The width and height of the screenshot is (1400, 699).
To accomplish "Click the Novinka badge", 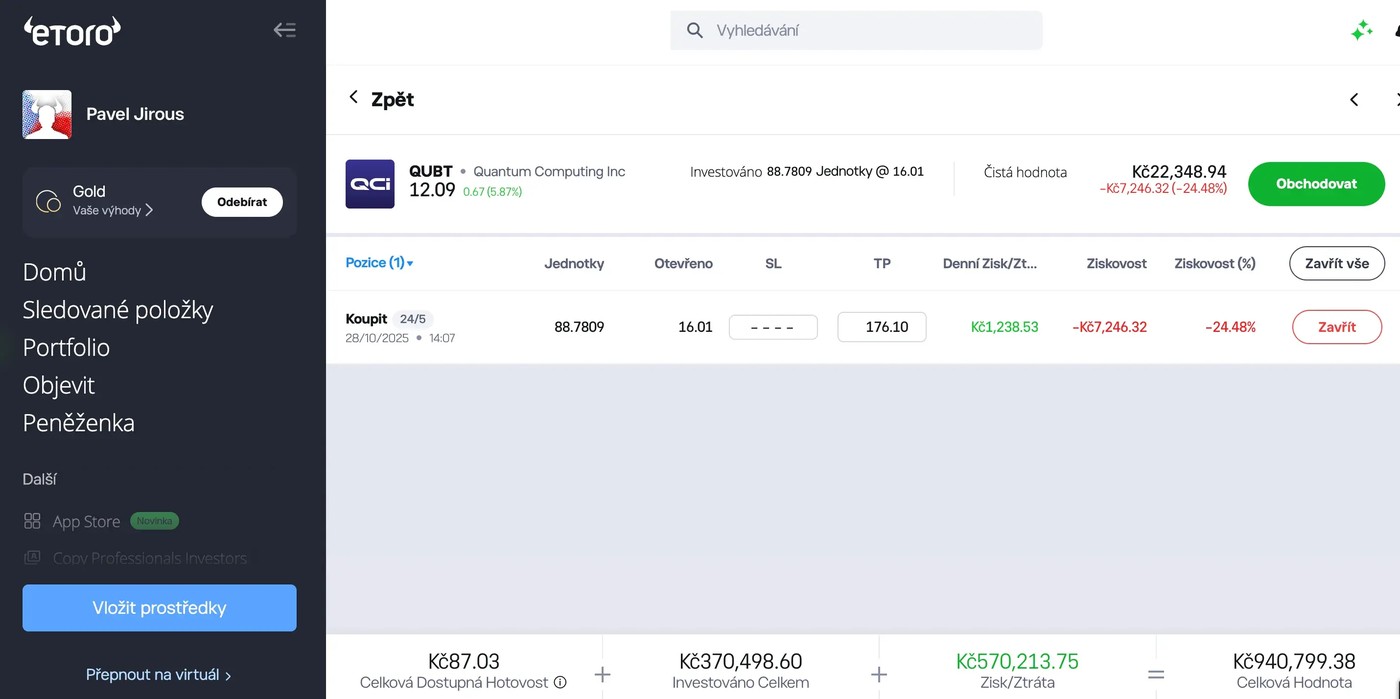I will 155,521.
